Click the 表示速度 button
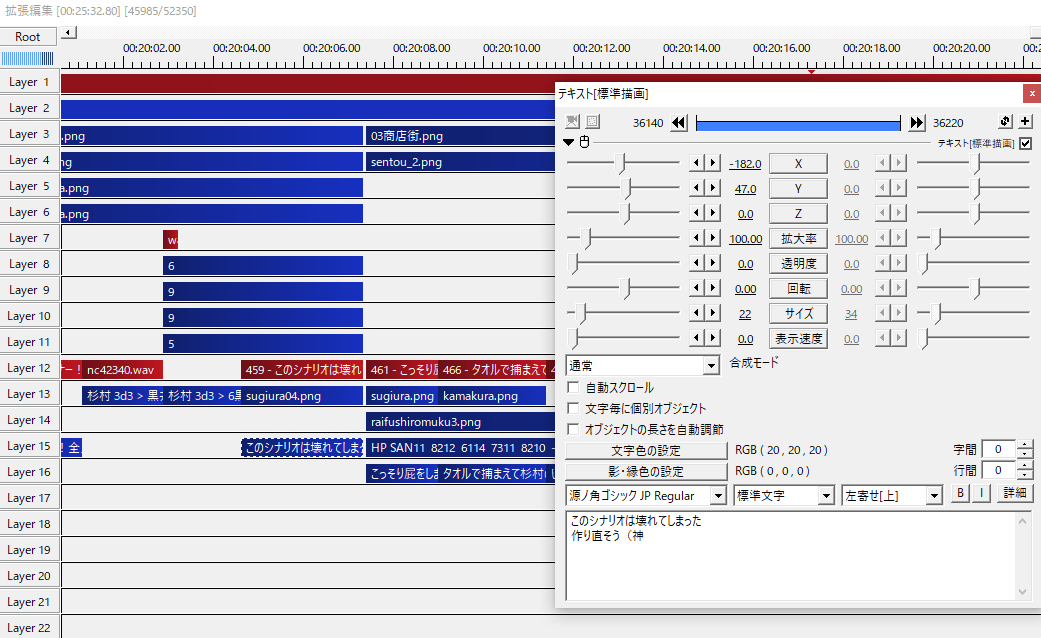 tap(798, 339)
